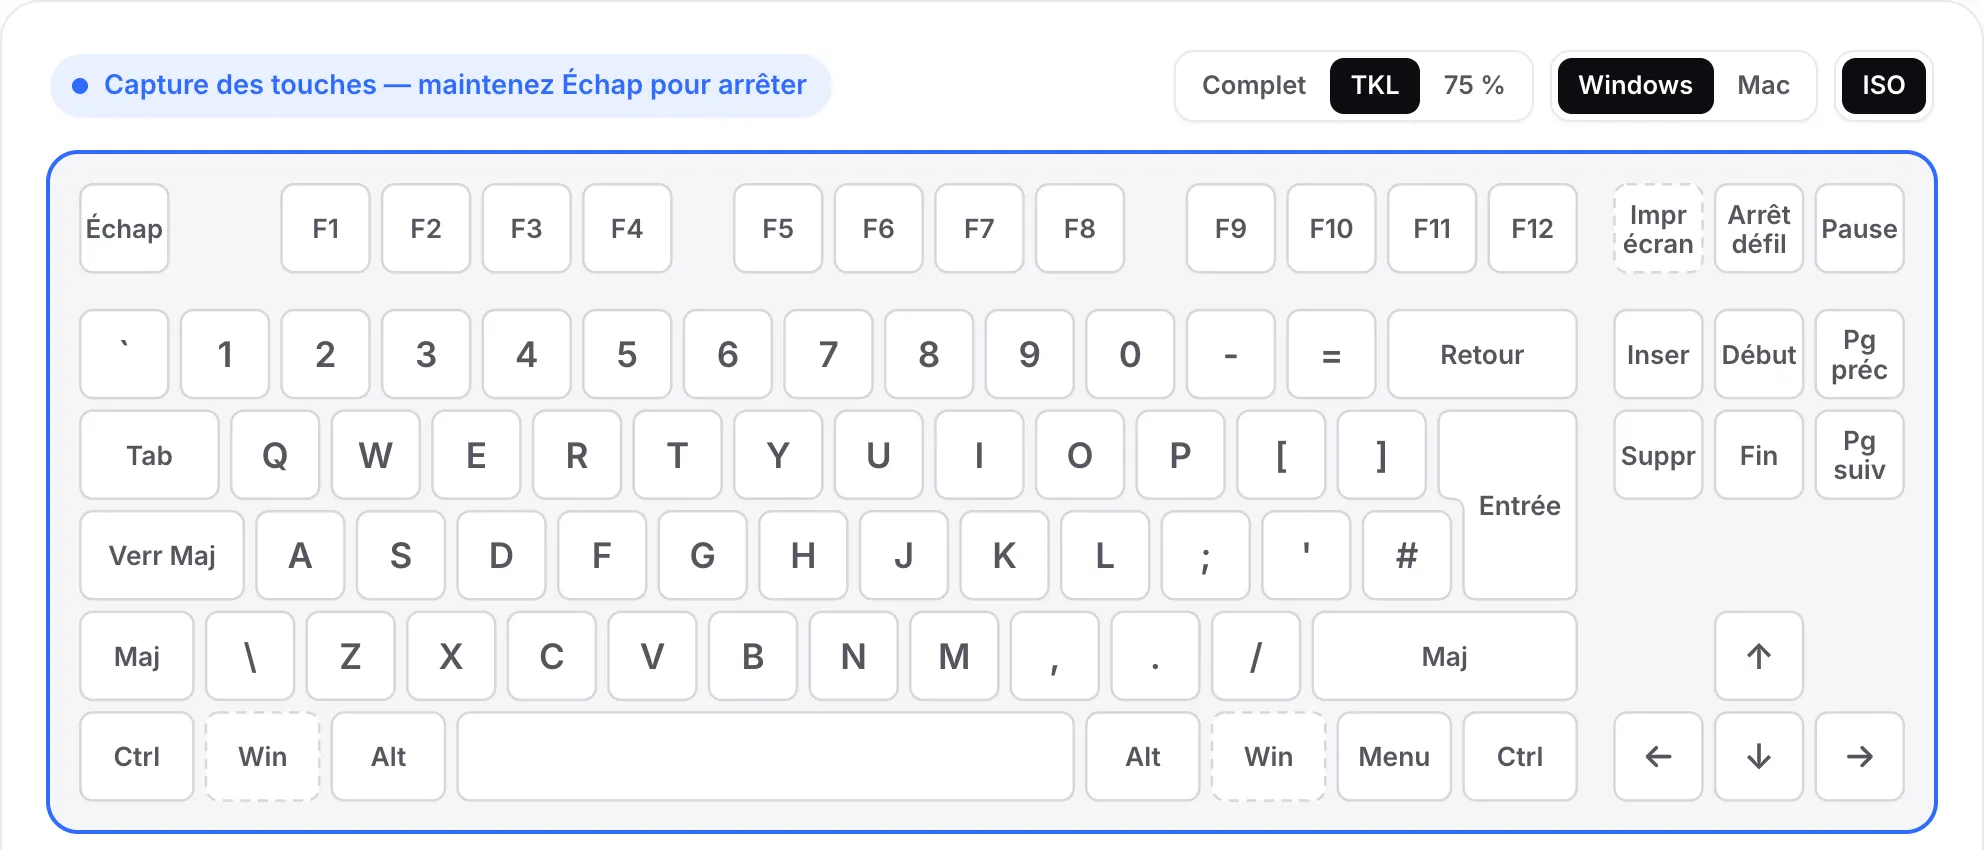Click the space bar key

coord(765,756)
